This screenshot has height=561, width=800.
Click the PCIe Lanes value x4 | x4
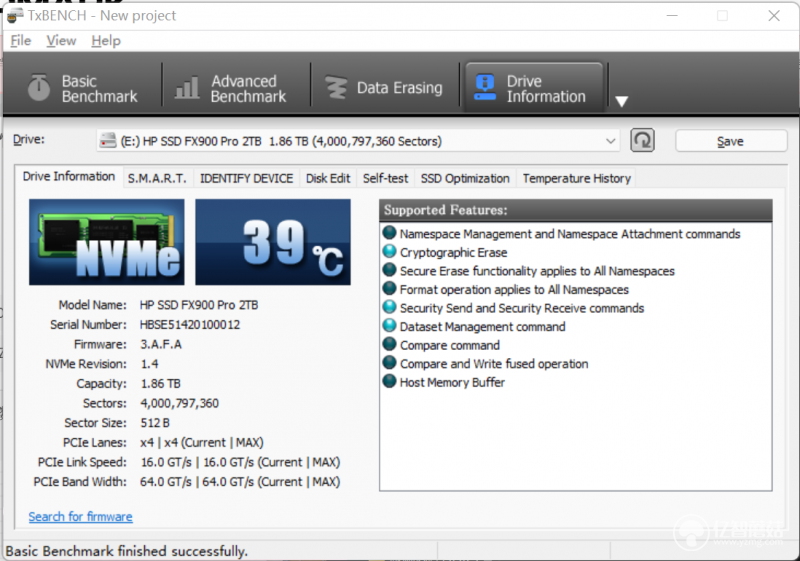point(202,443)
